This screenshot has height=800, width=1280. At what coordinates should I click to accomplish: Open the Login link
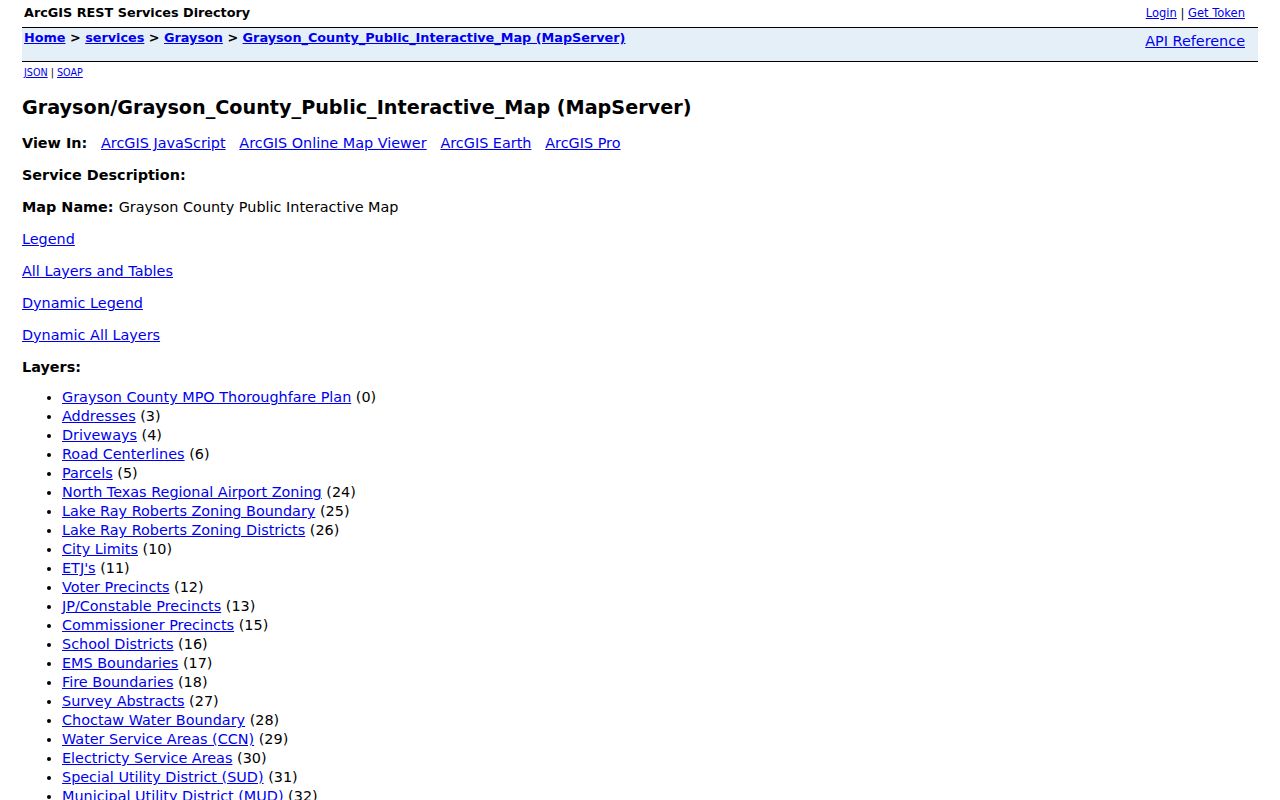pos(1161,13)
